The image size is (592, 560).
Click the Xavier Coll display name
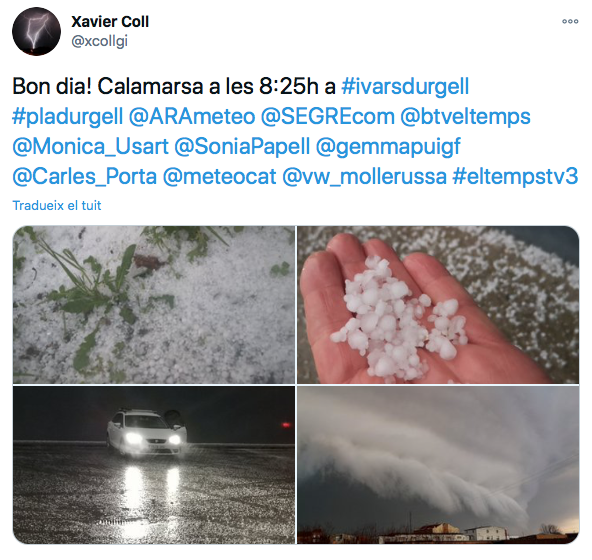pyautogui.click(x=110, y=22)
